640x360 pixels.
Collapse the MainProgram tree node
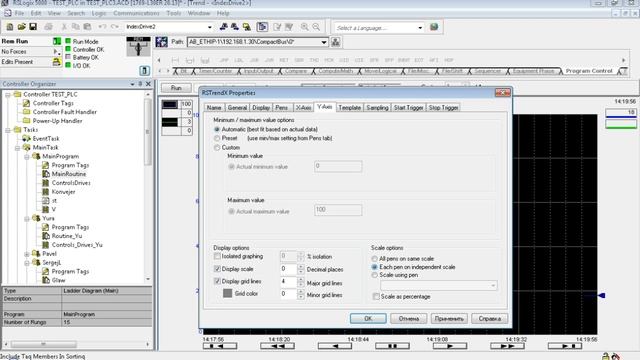coord(27,157)
